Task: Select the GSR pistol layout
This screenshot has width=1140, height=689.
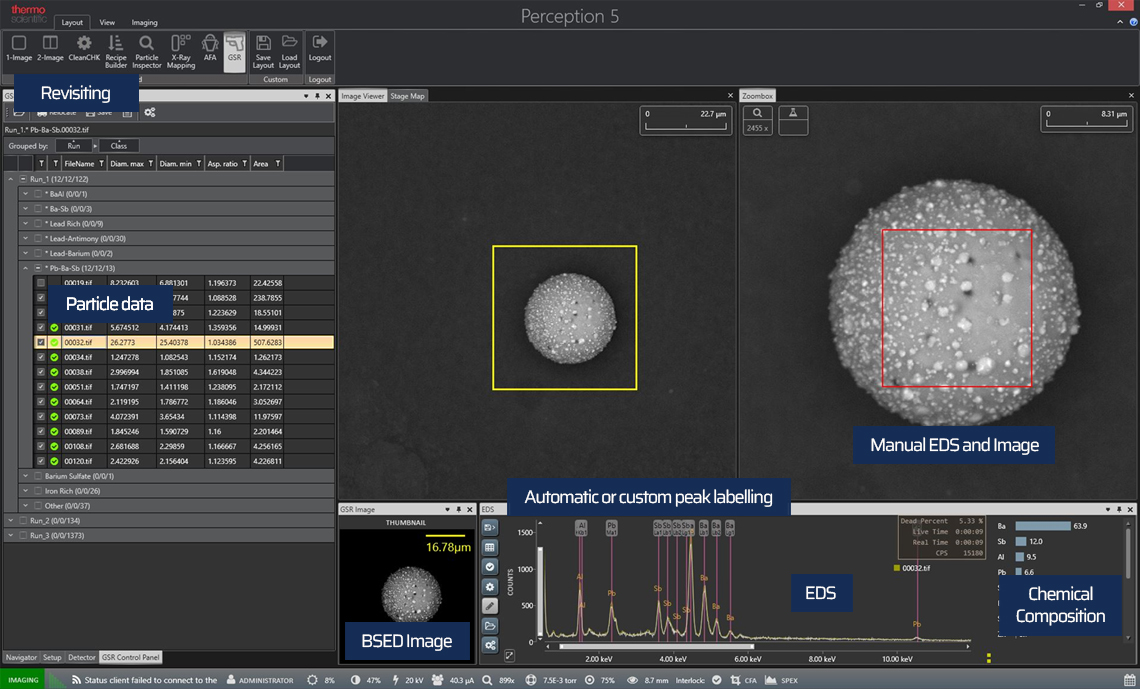Action: [234, 52]
